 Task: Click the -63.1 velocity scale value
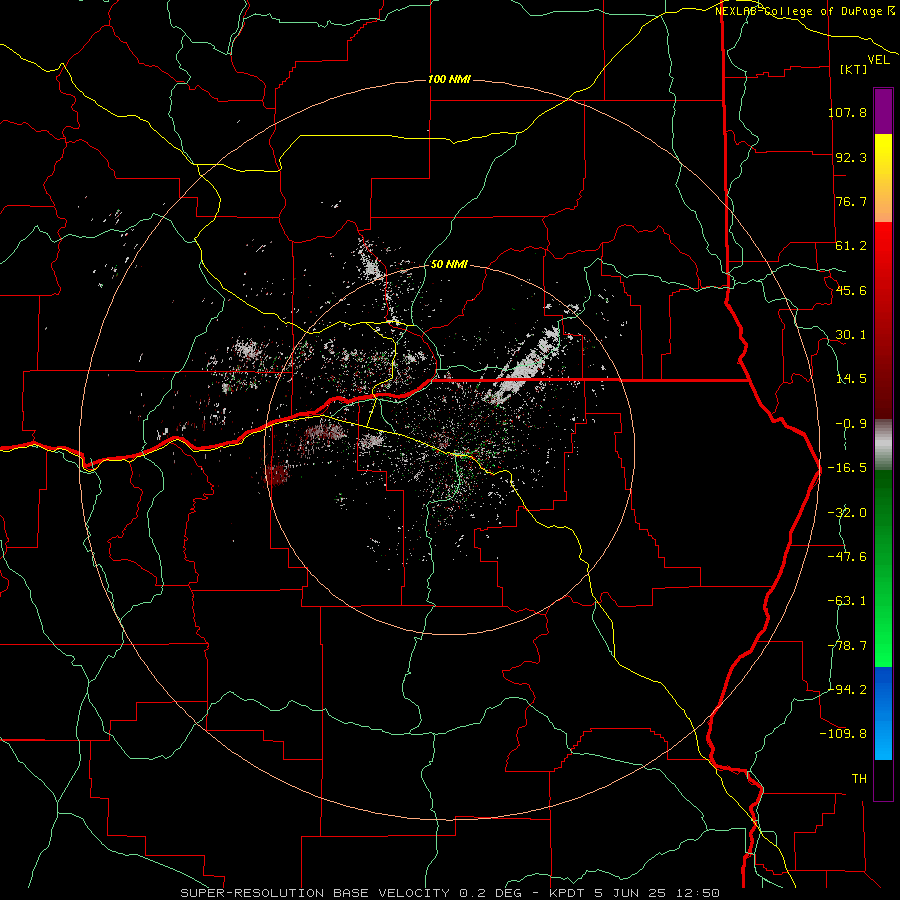[847, 601]
